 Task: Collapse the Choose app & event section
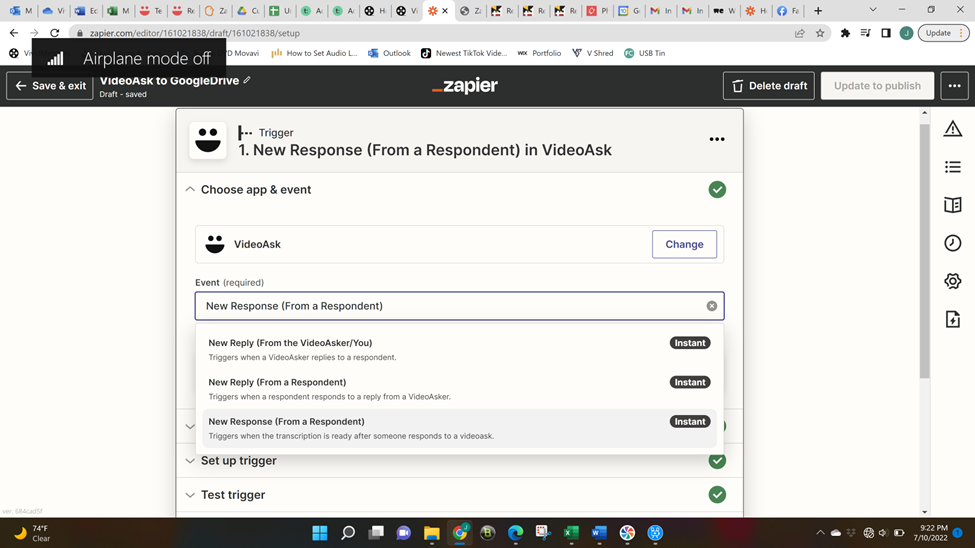(x=190, y=190)
